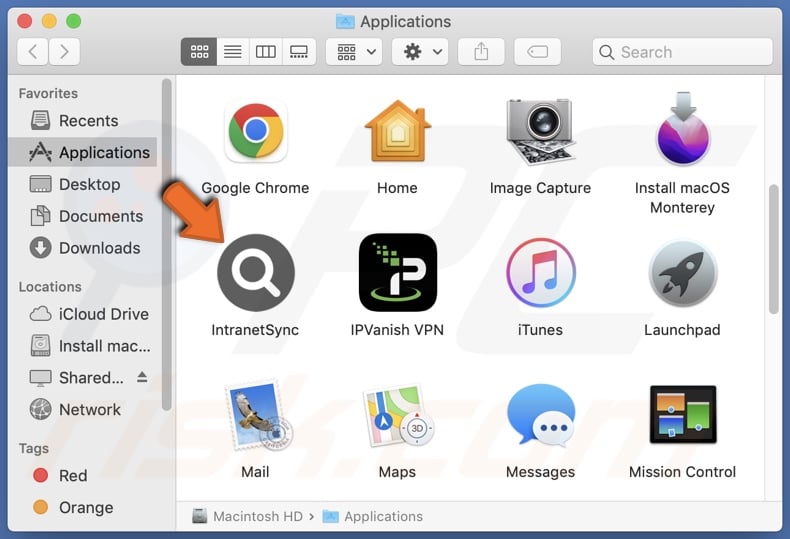
Task: Filter by the Orange tag
Action: [x=83, y=507]
